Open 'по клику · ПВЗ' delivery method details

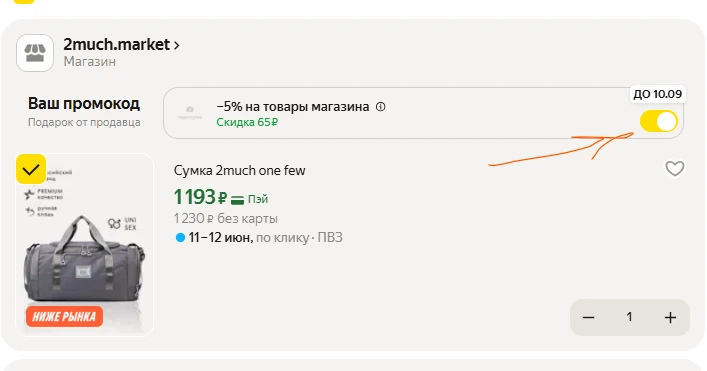click(x=299, y=238)
